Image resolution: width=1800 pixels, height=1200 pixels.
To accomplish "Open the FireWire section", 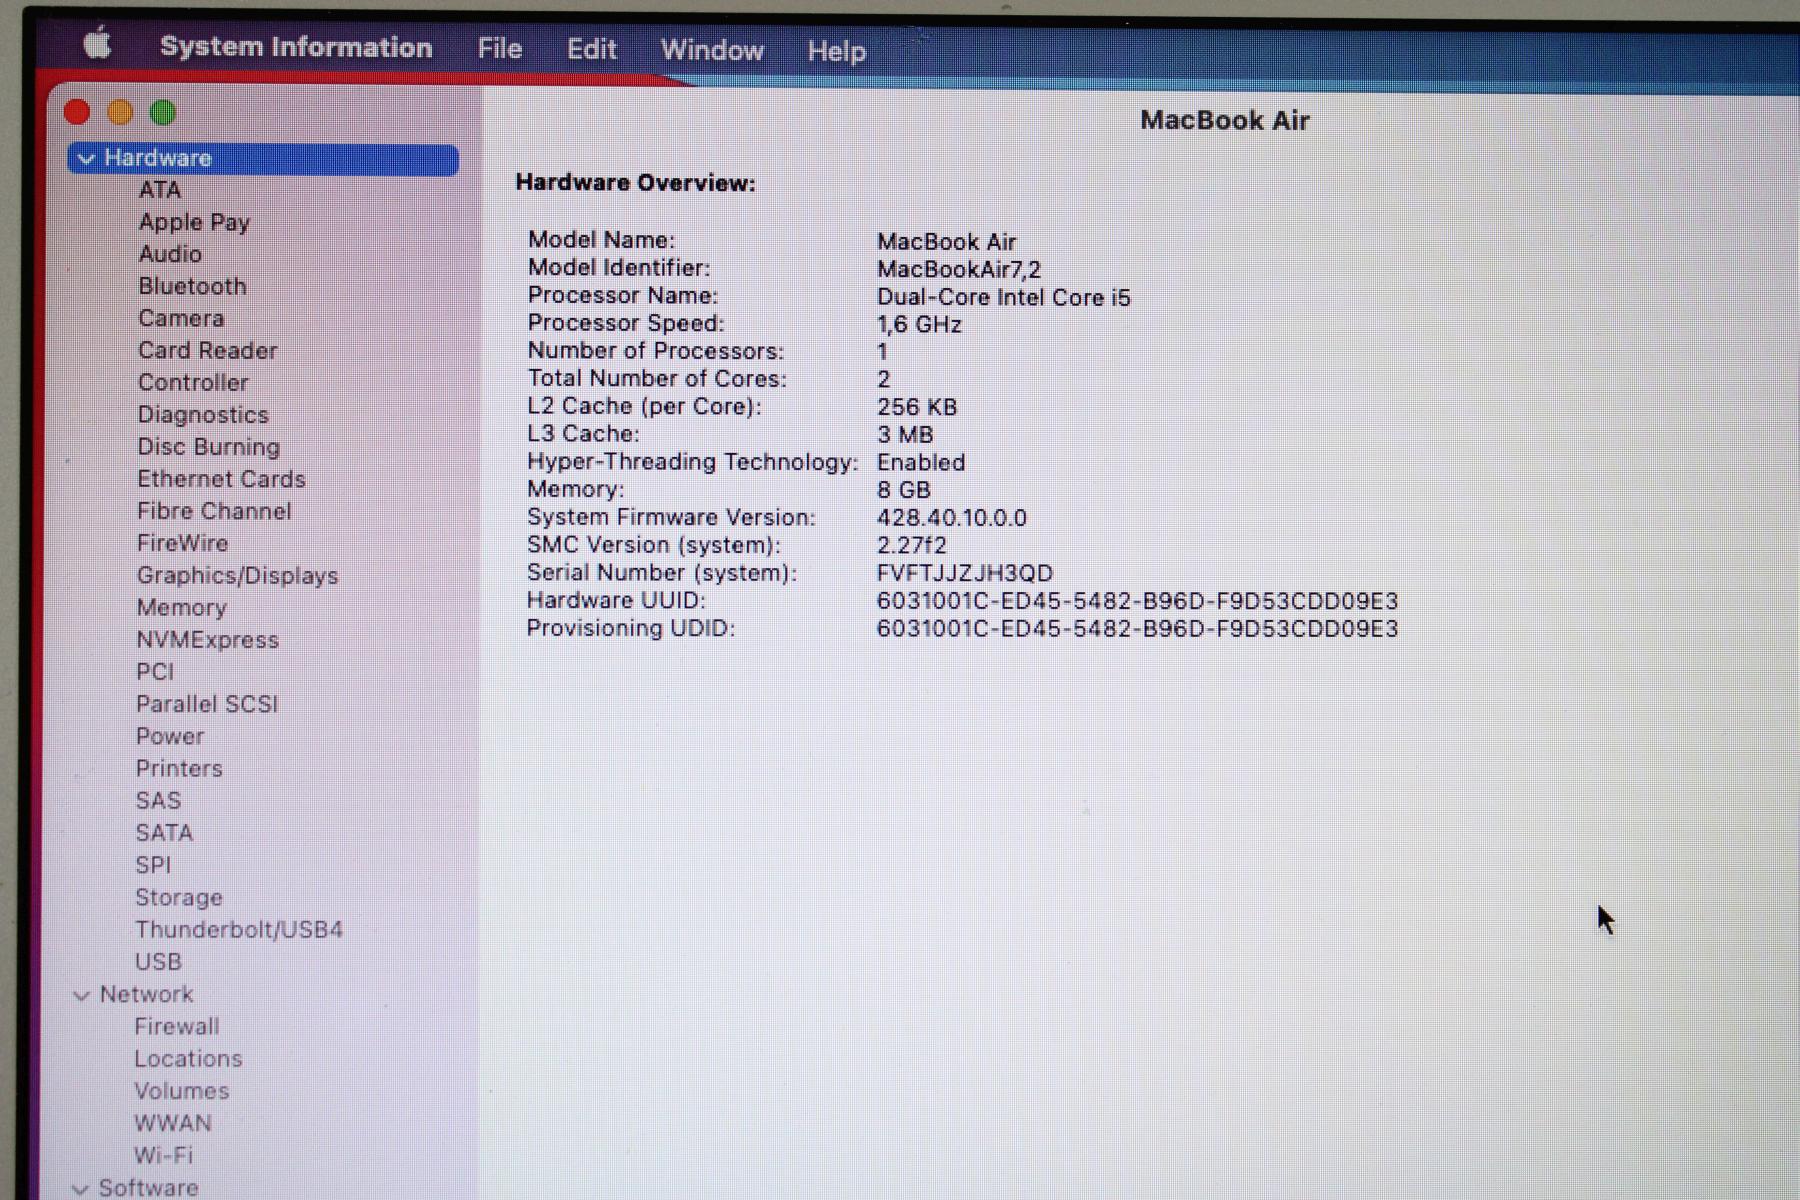I will [182, 543].
